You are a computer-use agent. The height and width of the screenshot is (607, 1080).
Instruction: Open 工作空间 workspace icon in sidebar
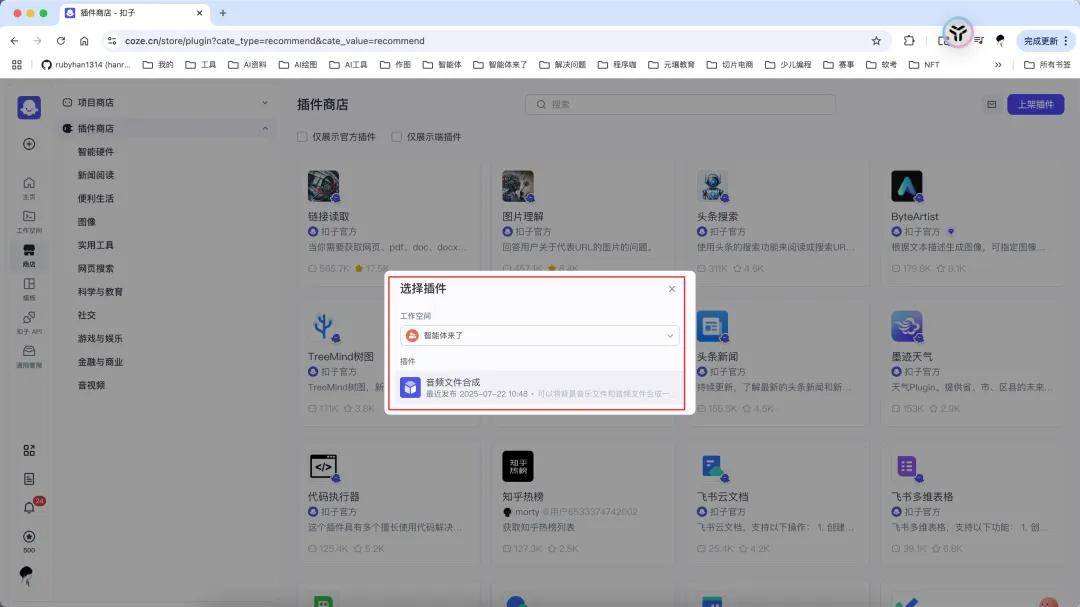click(29, 221)
